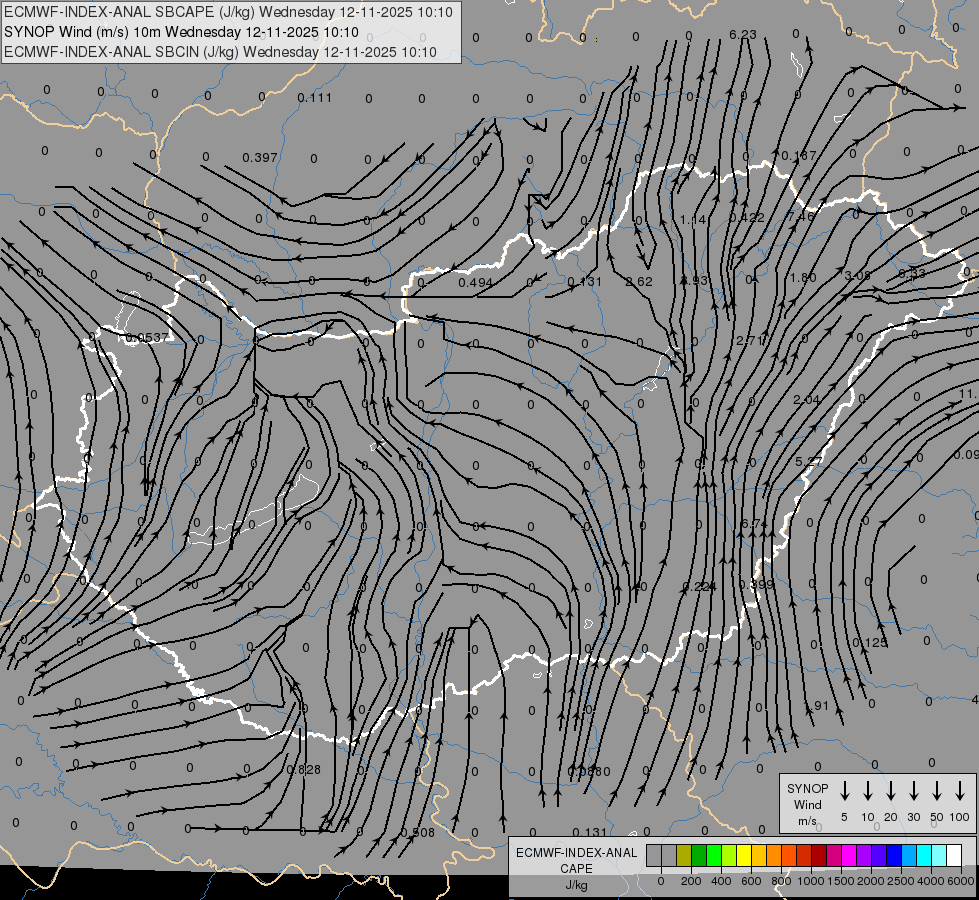Click the 100 m/s wind arrow in legend
The width and height of the screenshot is (979, 900).
coord(960,791)
